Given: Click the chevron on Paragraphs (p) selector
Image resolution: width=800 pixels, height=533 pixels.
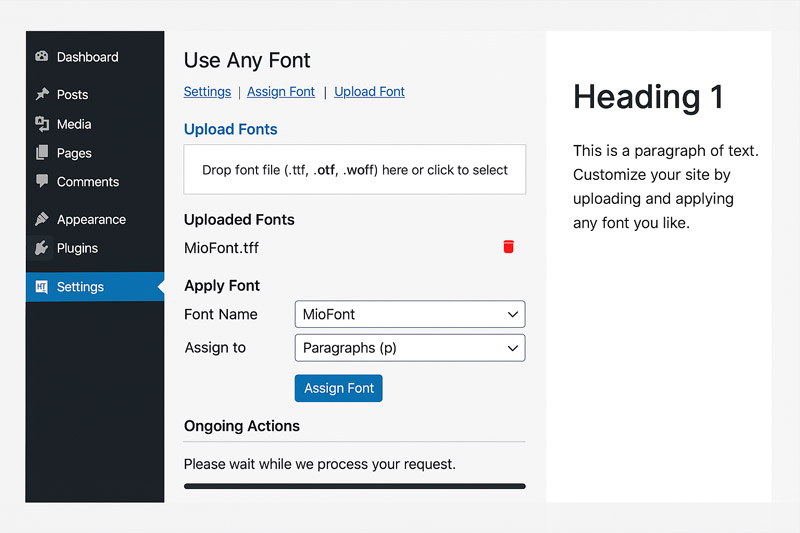Looking at the screenshot, I should (513, 348).
